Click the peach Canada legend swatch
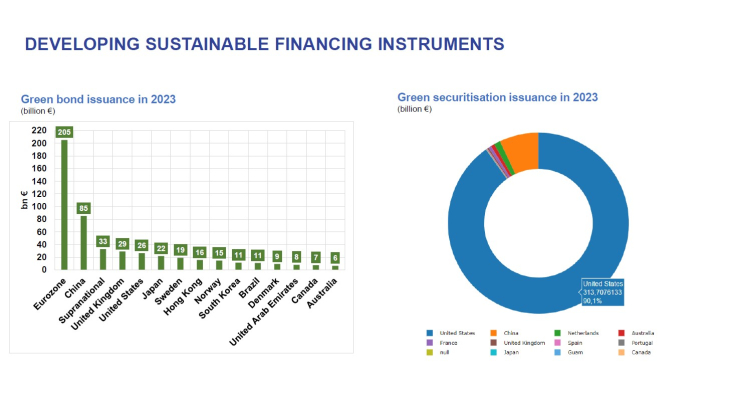This screenshot has height=410, width=730. pos(621,352)
